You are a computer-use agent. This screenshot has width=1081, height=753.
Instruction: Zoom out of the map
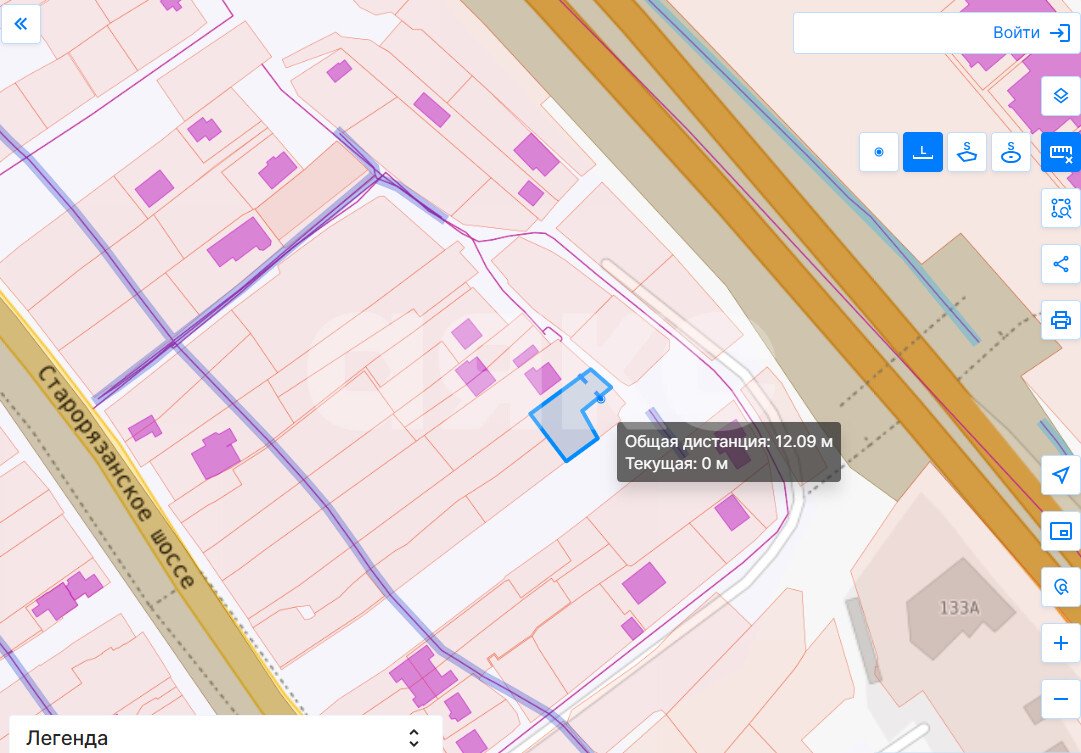coord(1060,699)
